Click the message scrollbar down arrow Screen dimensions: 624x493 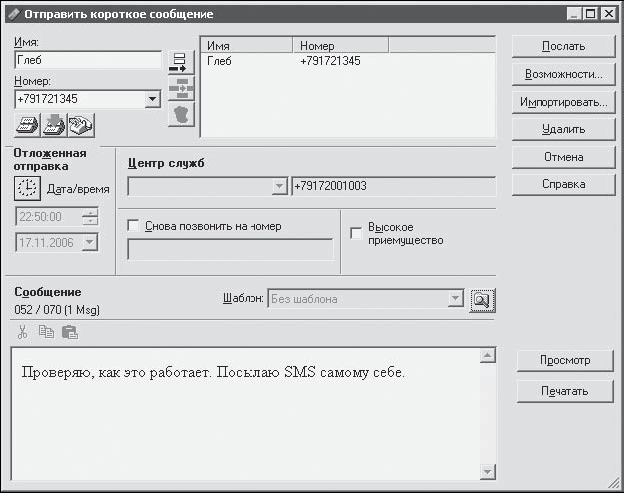coord(488,472)
